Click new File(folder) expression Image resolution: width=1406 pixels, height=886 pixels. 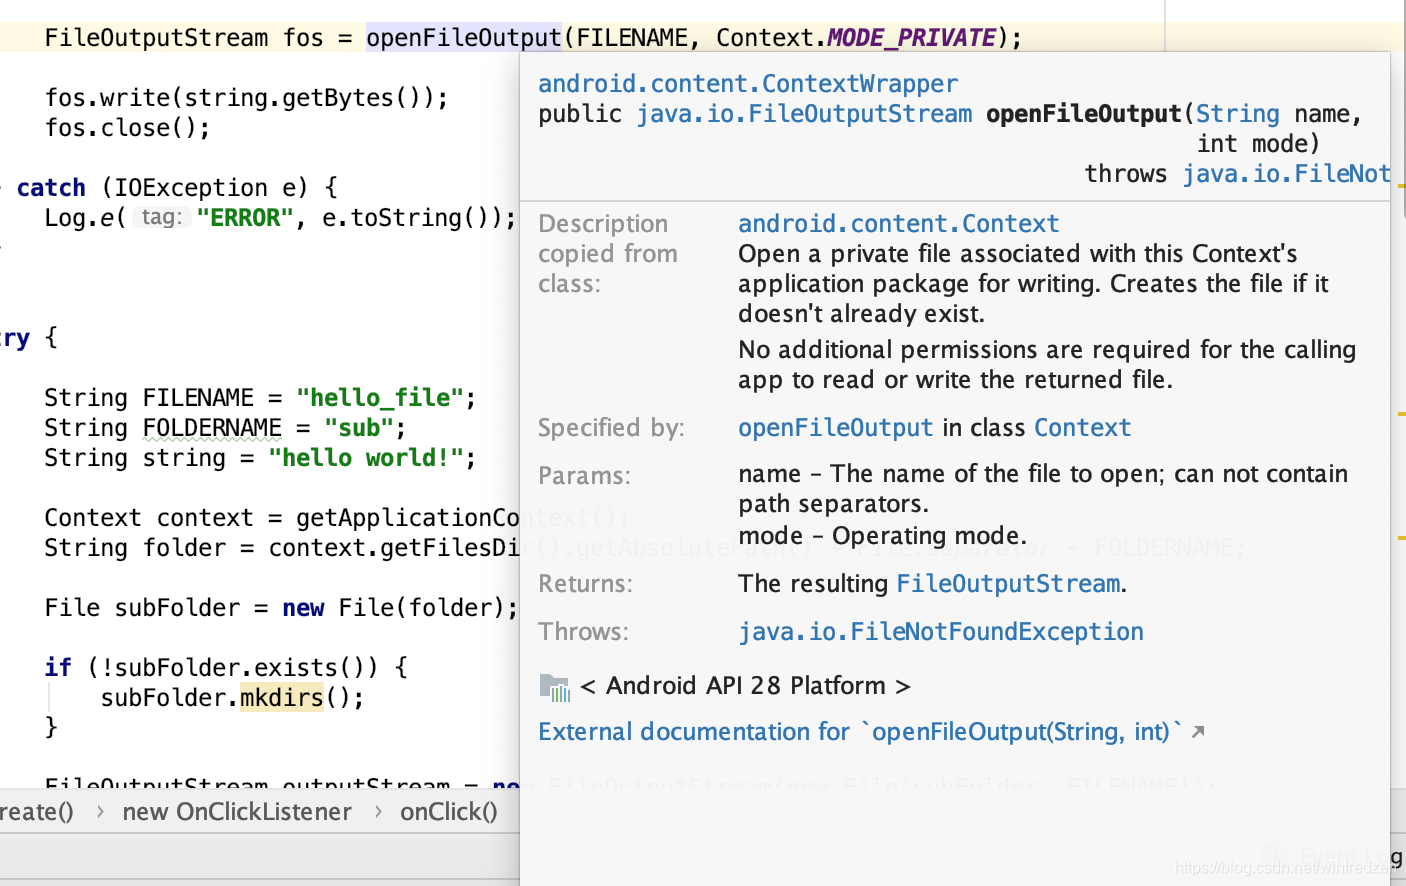(393, 608)
